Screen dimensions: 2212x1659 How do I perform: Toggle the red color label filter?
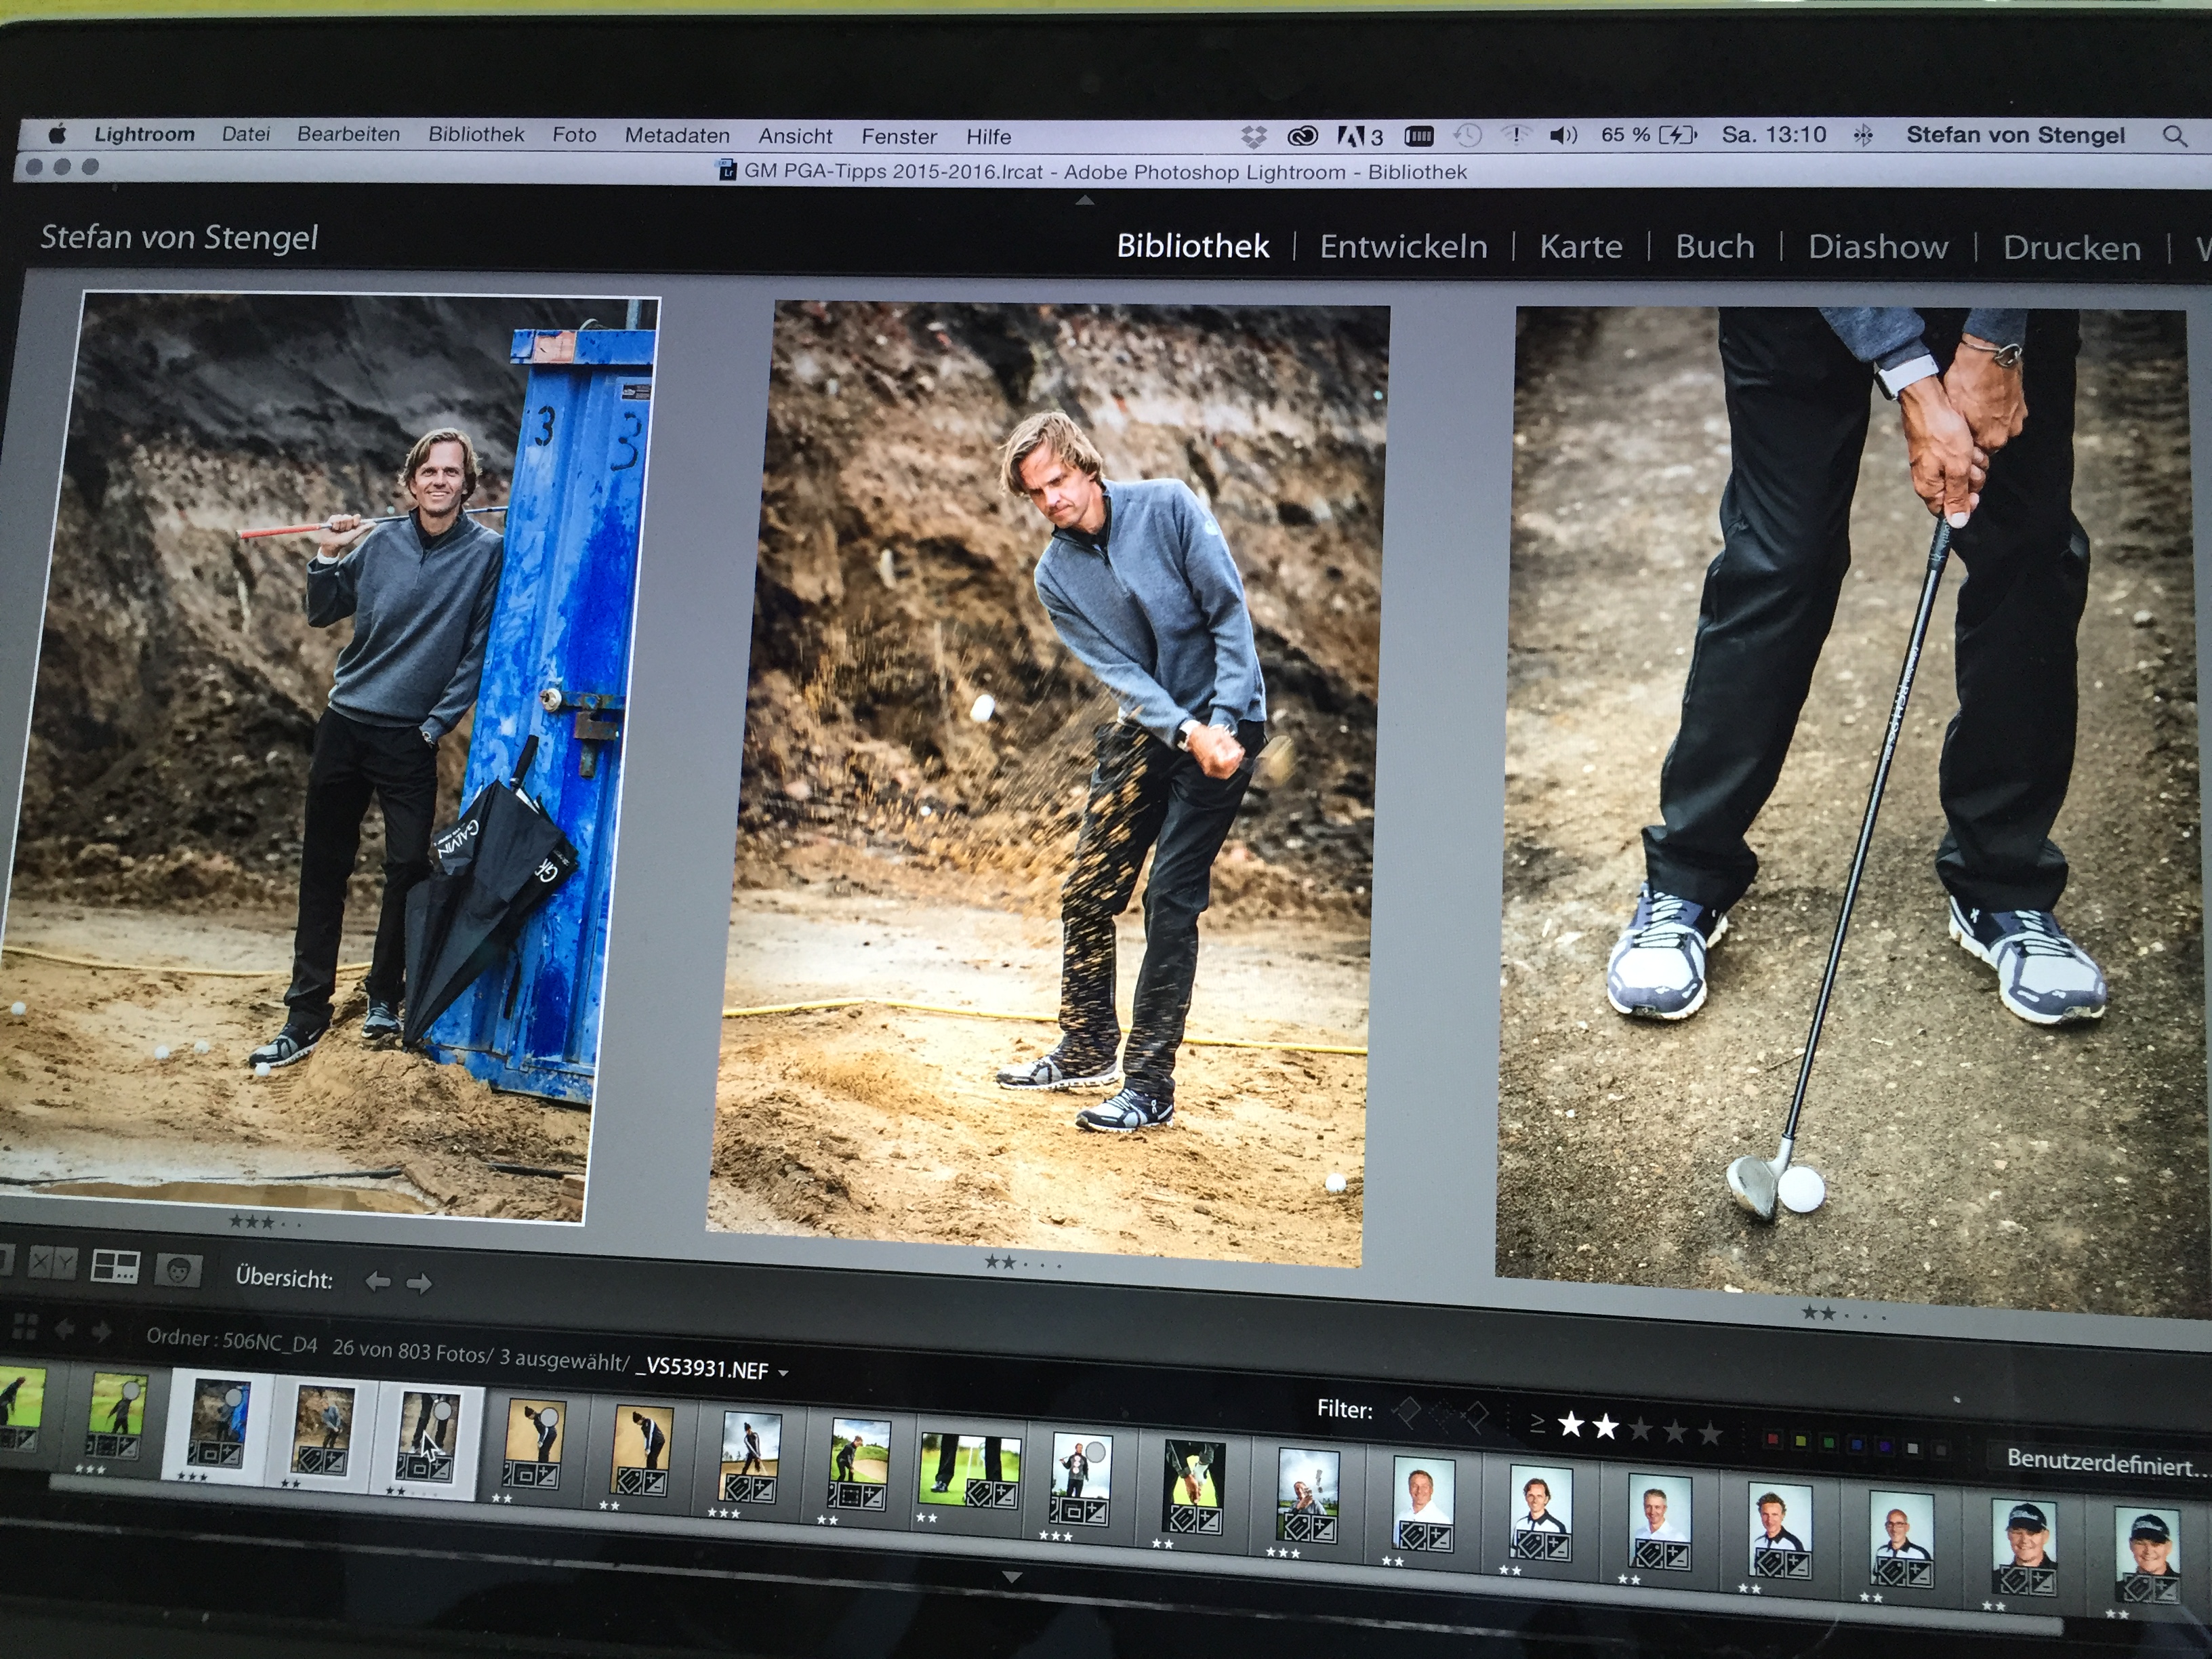(x=1773, y=1440)
